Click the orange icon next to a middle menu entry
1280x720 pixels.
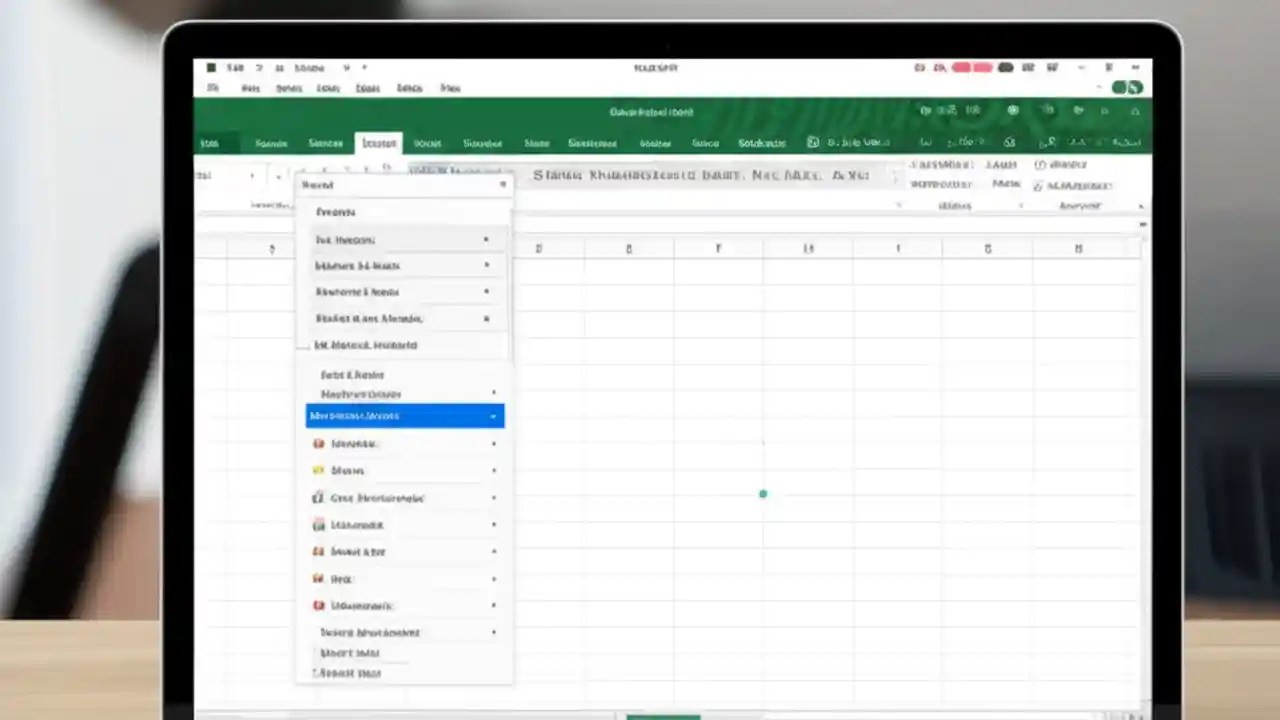319,551
